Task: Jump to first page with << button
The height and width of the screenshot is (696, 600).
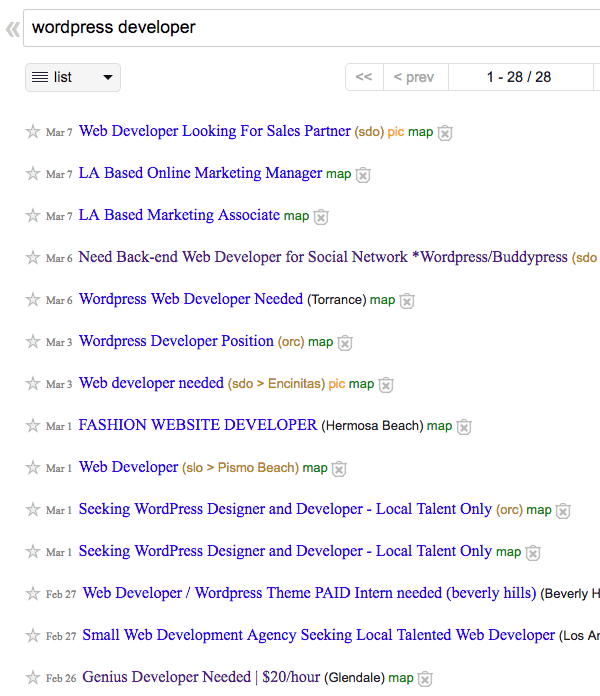Action: pos(364,77)
